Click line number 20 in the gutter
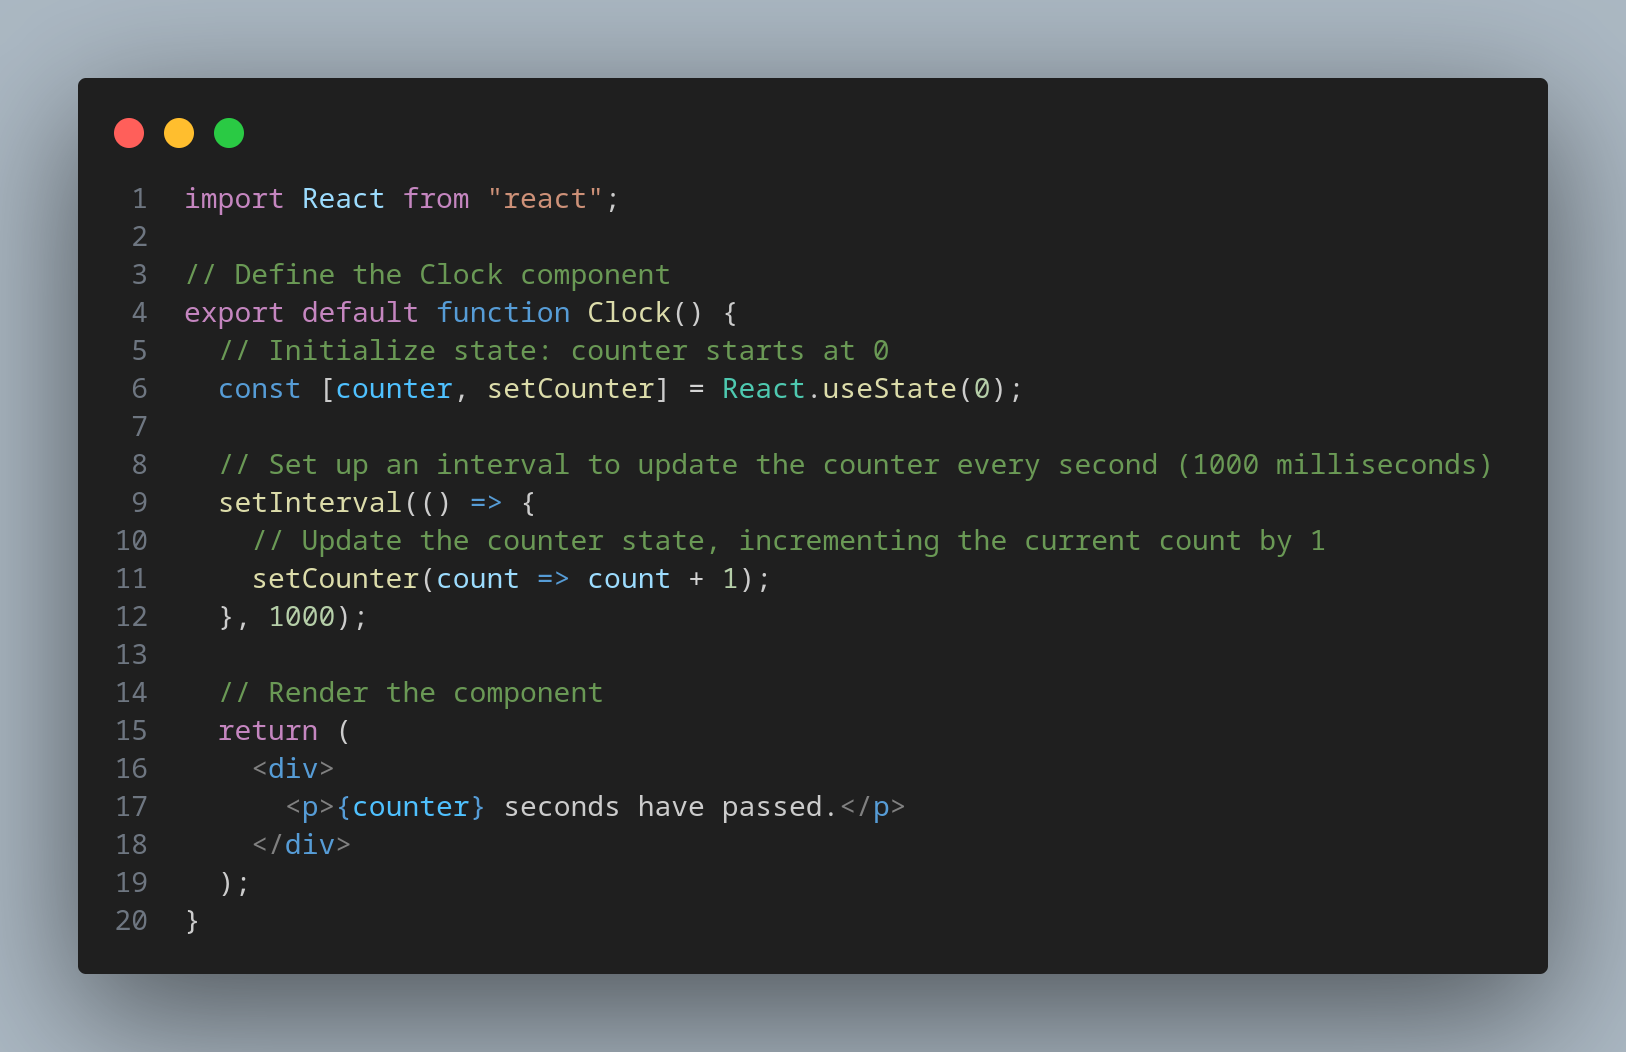The width and height of the screenshot is (1626, 1052). 132,921
